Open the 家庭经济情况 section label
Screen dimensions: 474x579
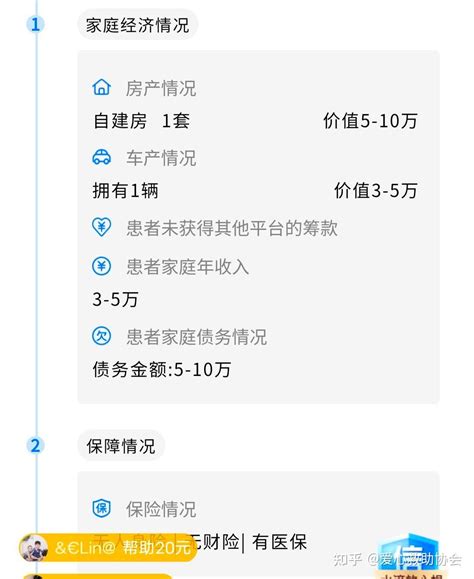[x=138, y=25]
